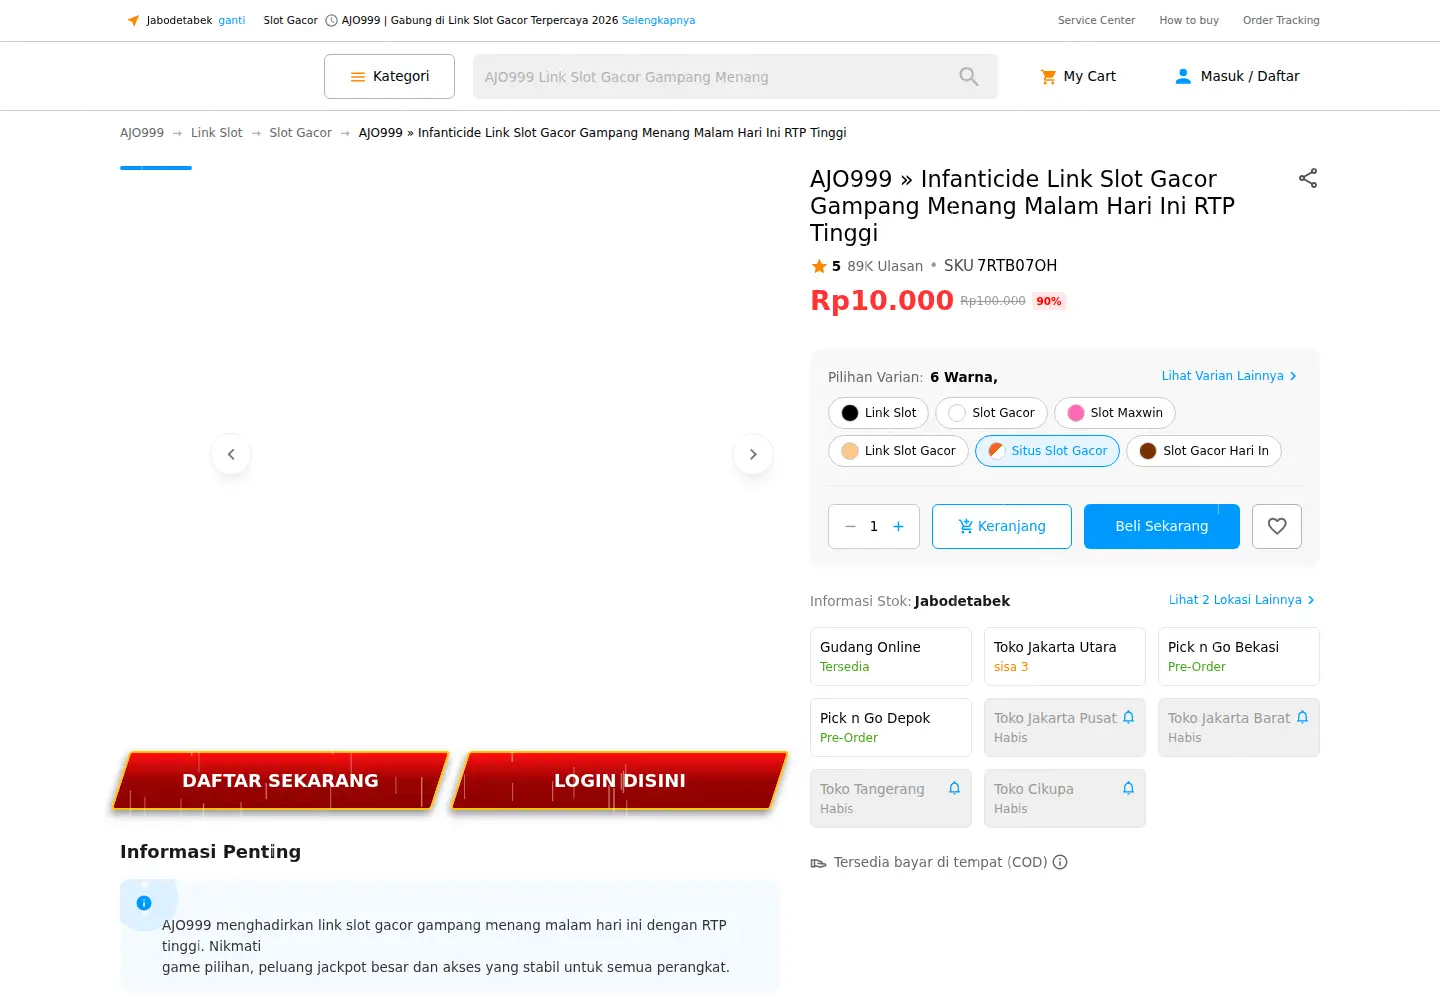Expand Lihat 2 Lokasi Lainnya
Viewport: 1440px width, 1000px height.
[1242, 600]
